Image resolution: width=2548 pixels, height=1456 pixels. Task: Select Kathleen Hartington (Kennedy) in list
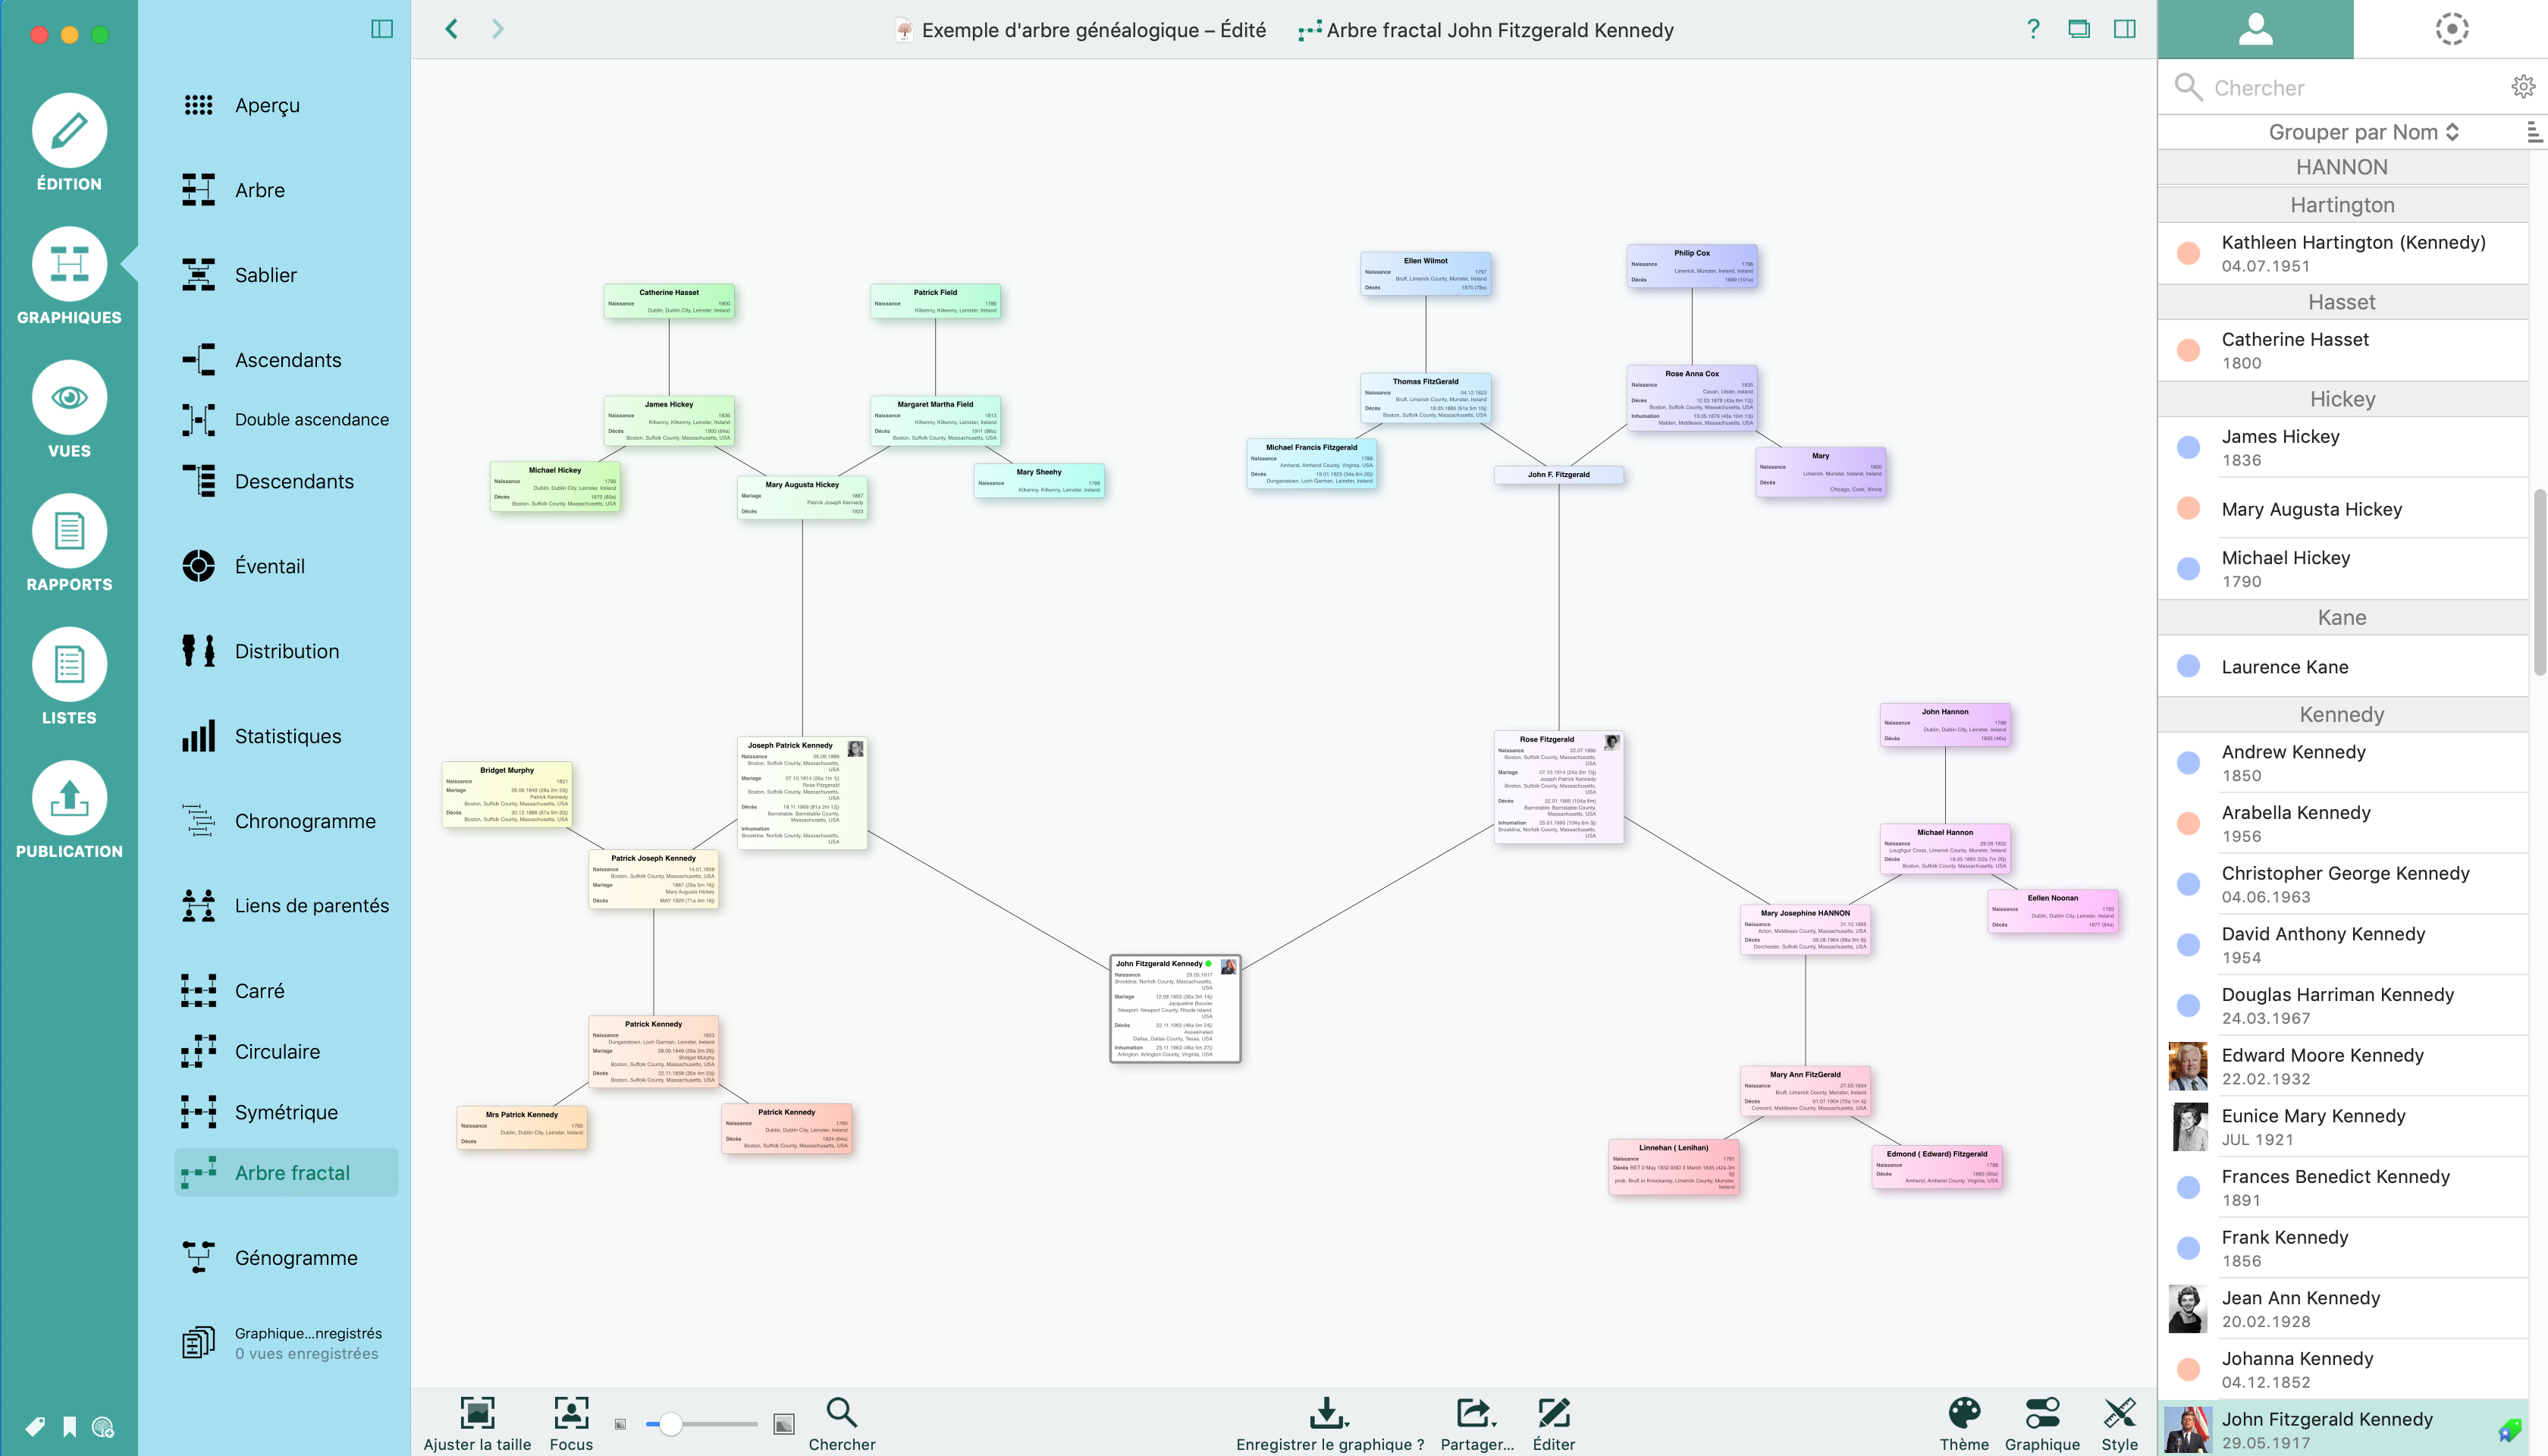pos(2343,253)
